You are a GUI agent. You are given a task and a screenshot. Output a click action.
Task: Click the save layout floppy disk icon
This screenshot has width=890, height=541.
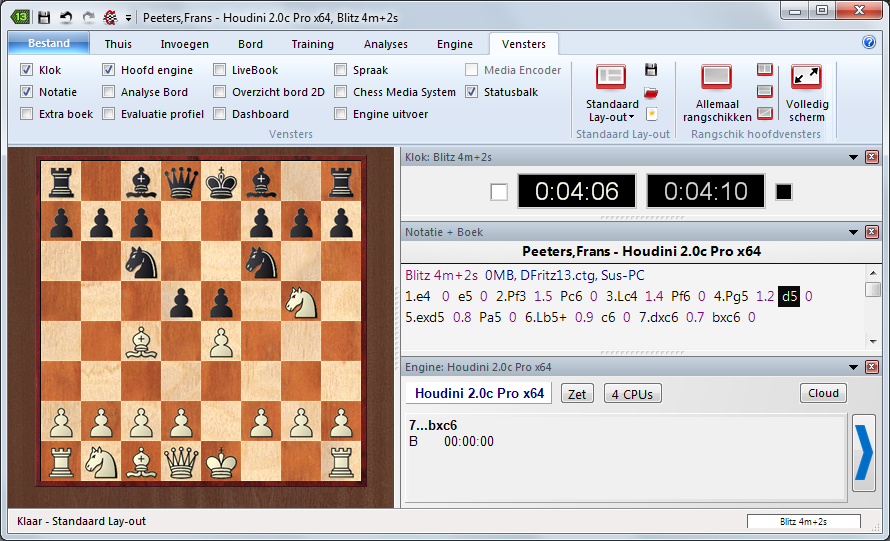click(651, 69)
